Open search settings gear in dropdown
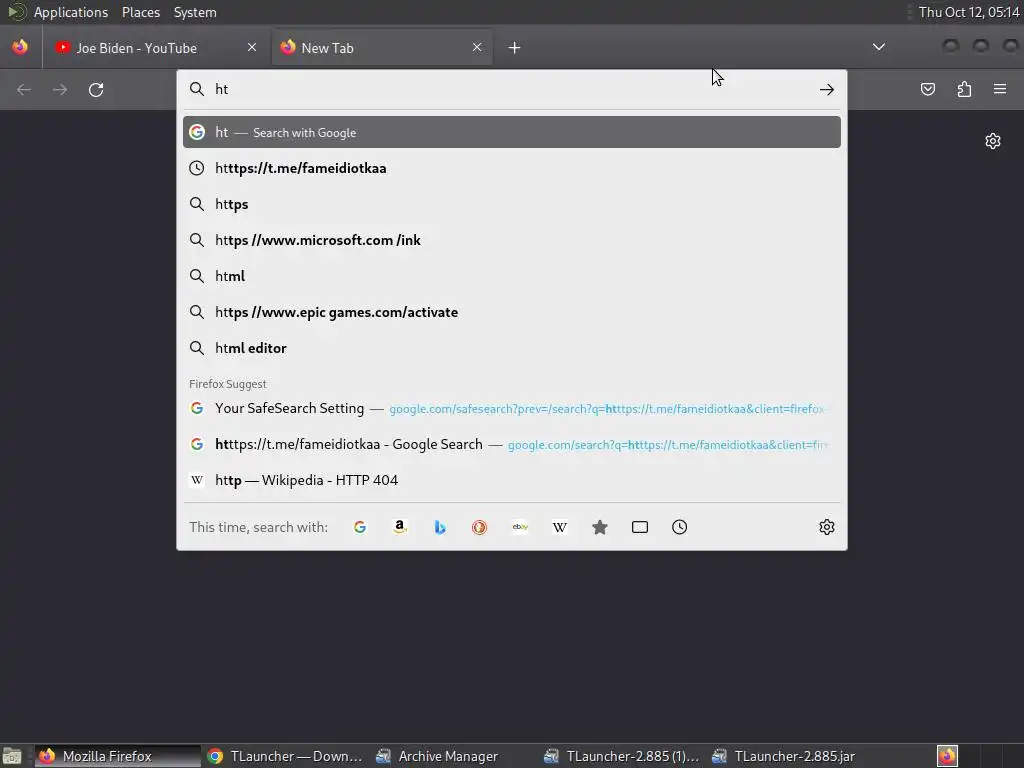The width and height of the screenshot is (1024, 768). click(827, 527)
